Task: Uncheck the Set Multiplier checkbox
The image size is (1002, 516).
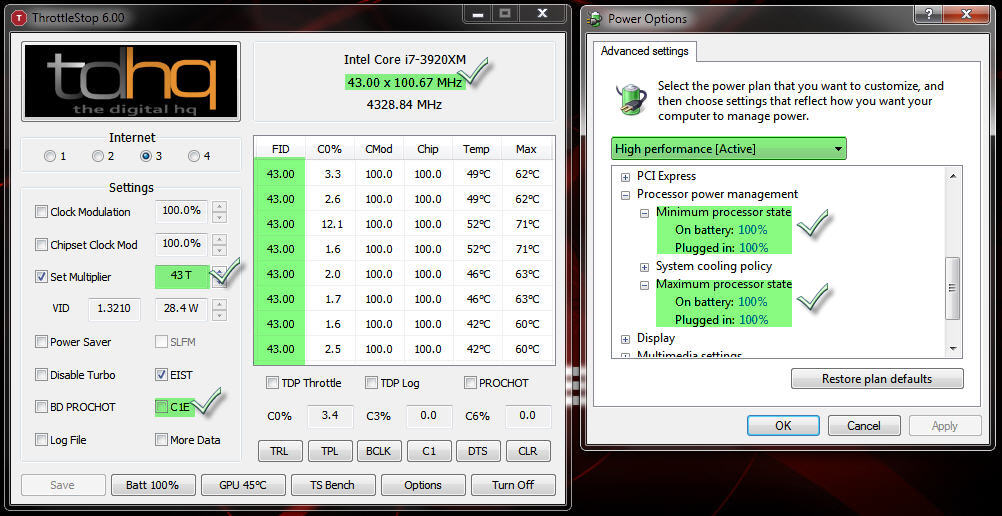Action: coord(42,277)
